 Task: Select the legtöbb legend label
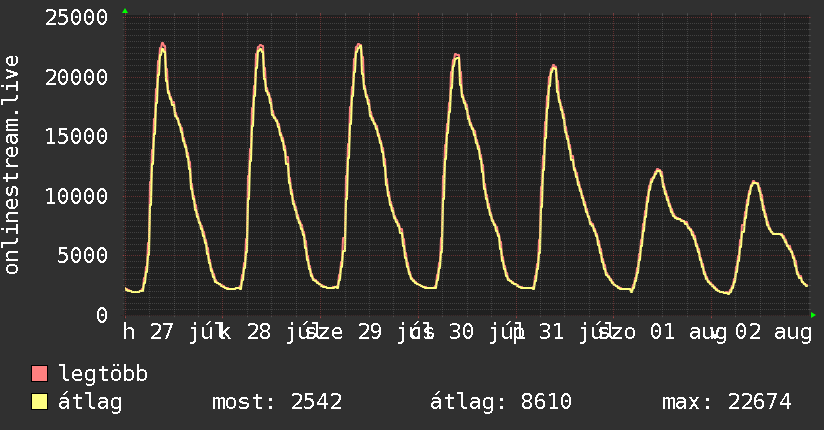coord(103,373)
